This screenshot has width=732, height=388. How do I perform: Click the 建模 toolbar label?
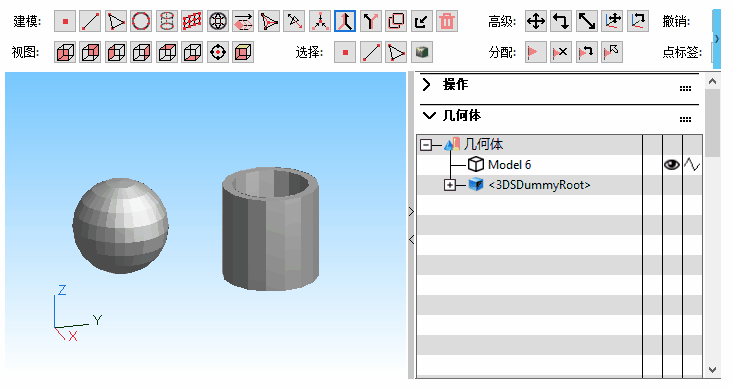[27, 21]
